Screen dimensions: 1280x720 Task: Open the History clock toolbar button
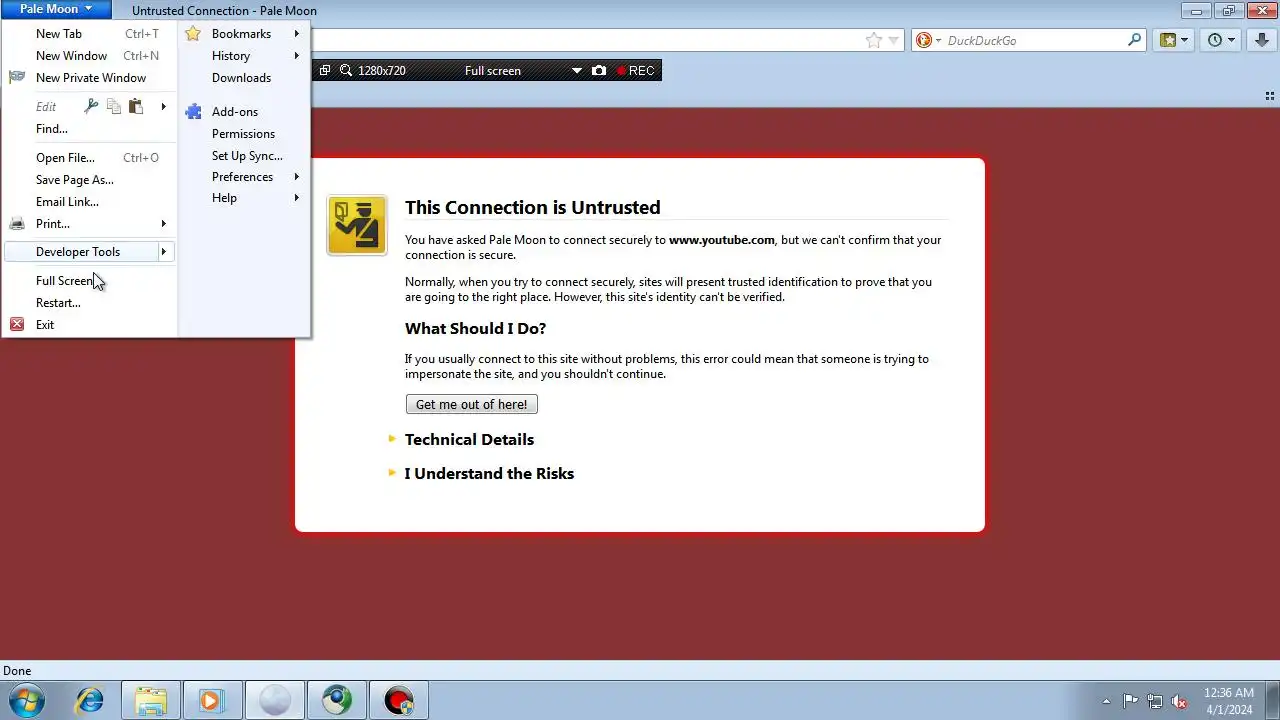1222,40
